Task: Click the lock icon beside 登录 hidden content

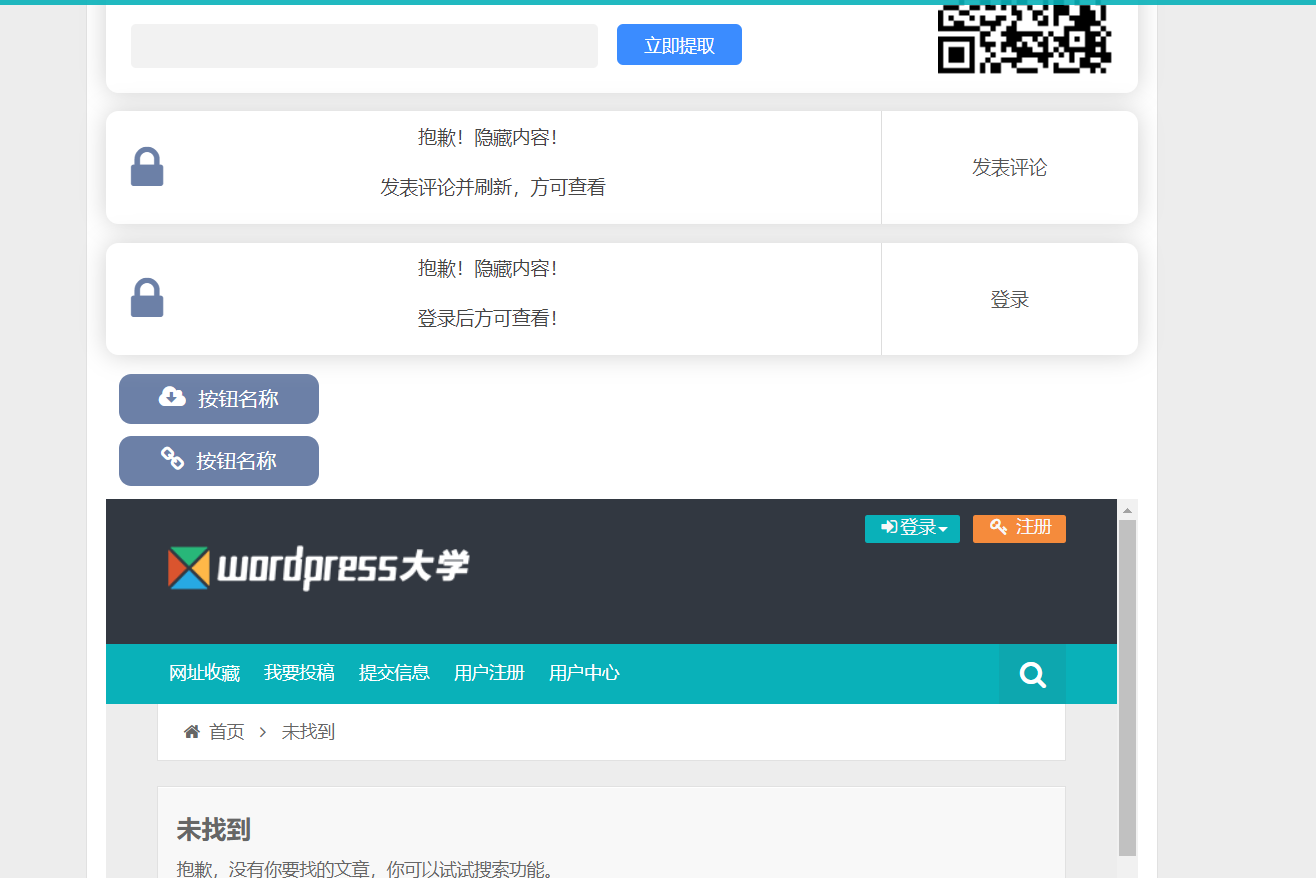Action: 147,297
